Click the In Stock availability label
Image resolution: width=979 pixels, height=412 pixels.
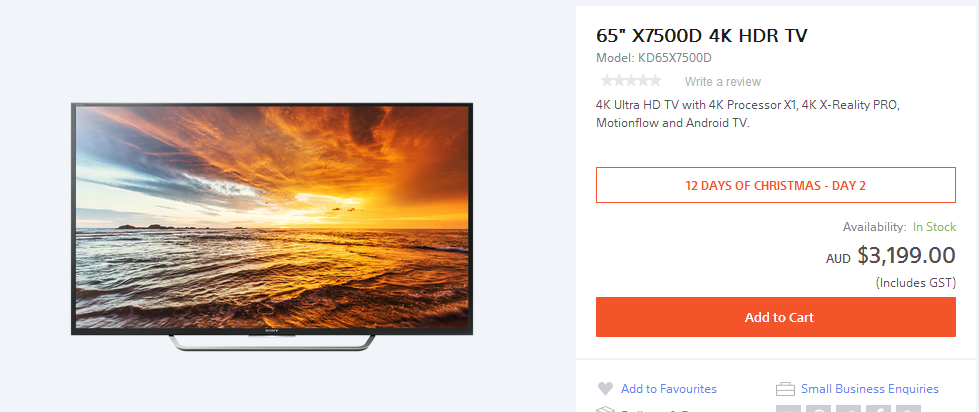coord(934,227)
